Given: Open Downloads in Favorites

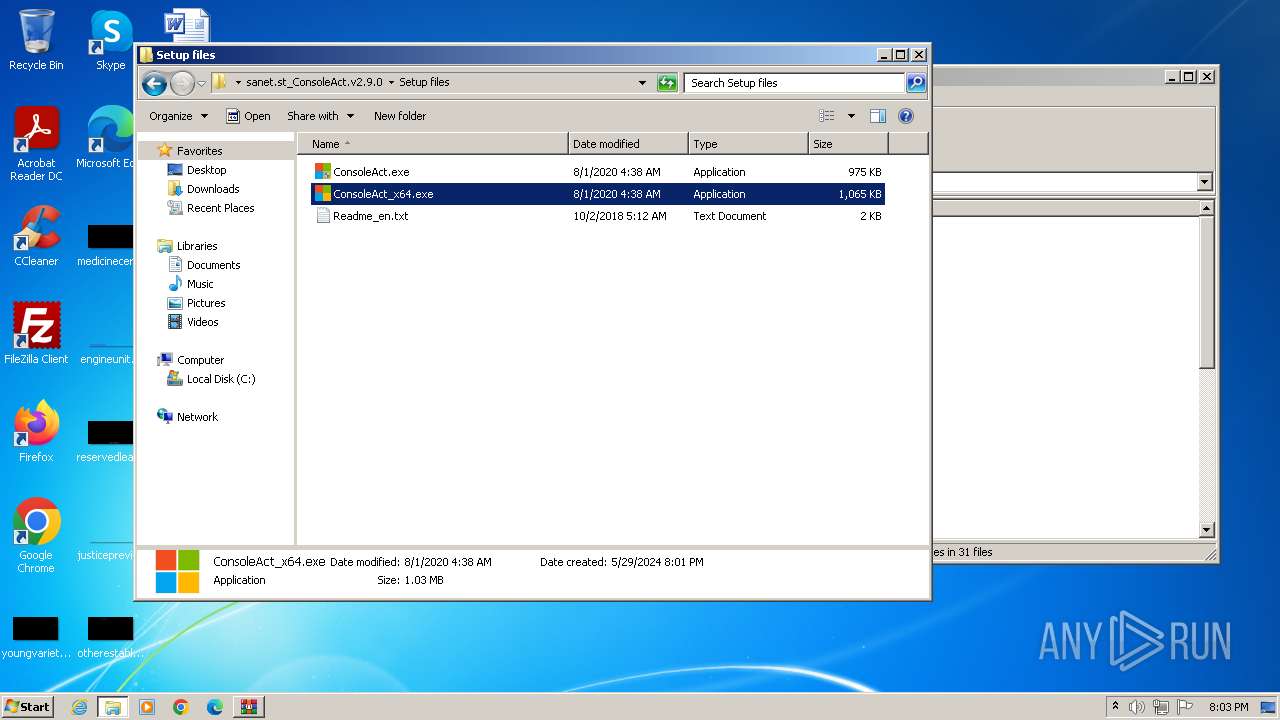Looking at the screenshot, I should pos(213,189).
